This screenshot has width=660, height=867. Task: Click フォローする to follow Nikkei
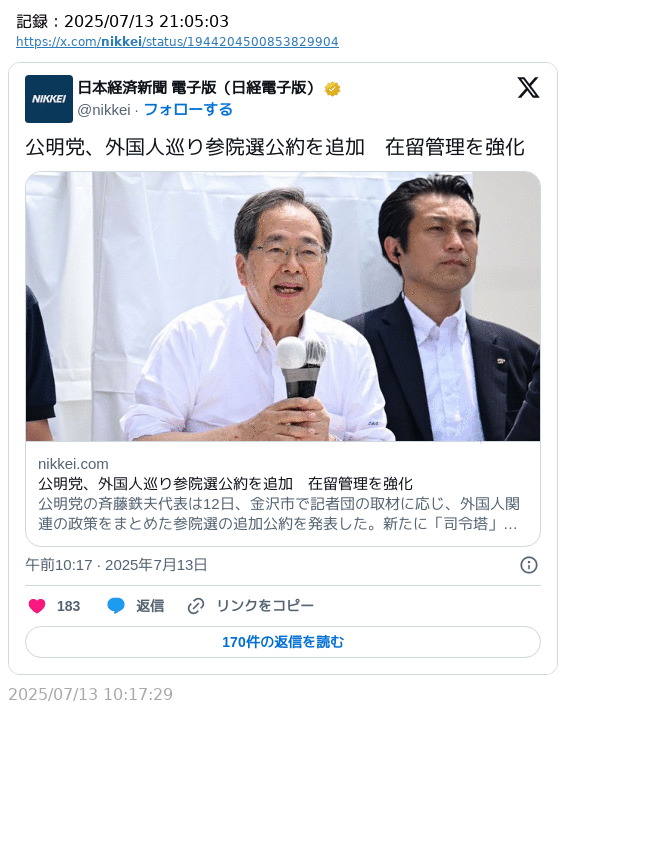pyautogui.click(x=188, y=109)
